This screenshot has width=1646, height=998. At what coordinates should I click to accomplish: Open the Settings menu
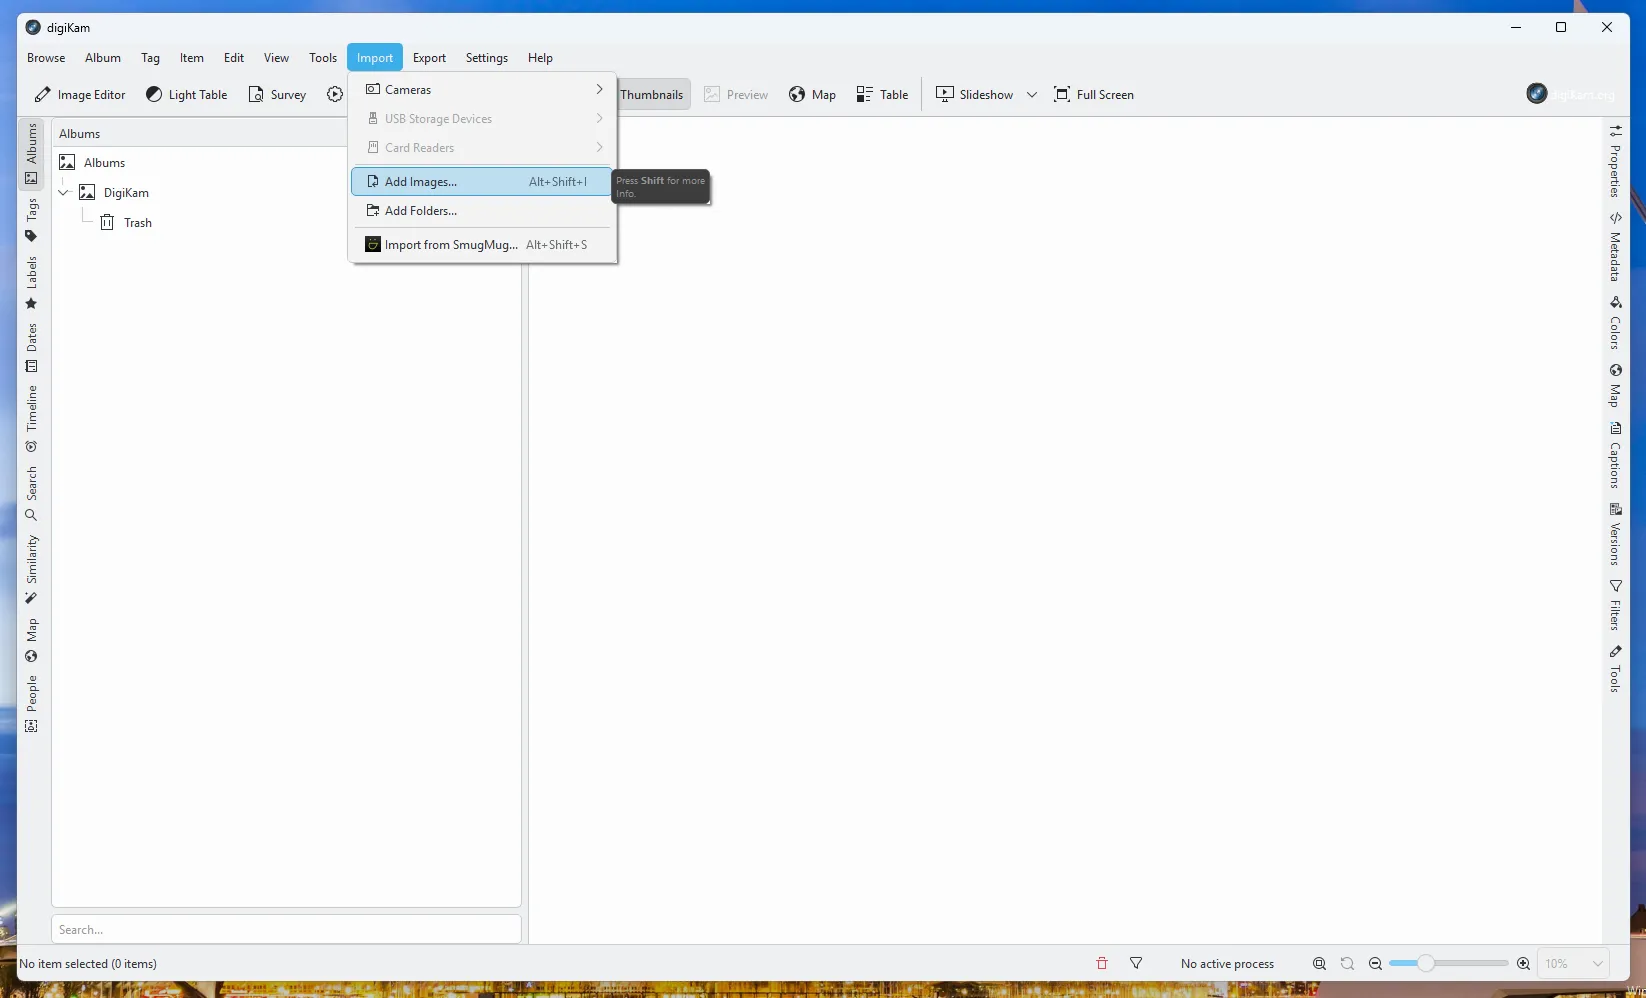click(x=487, y=58)
